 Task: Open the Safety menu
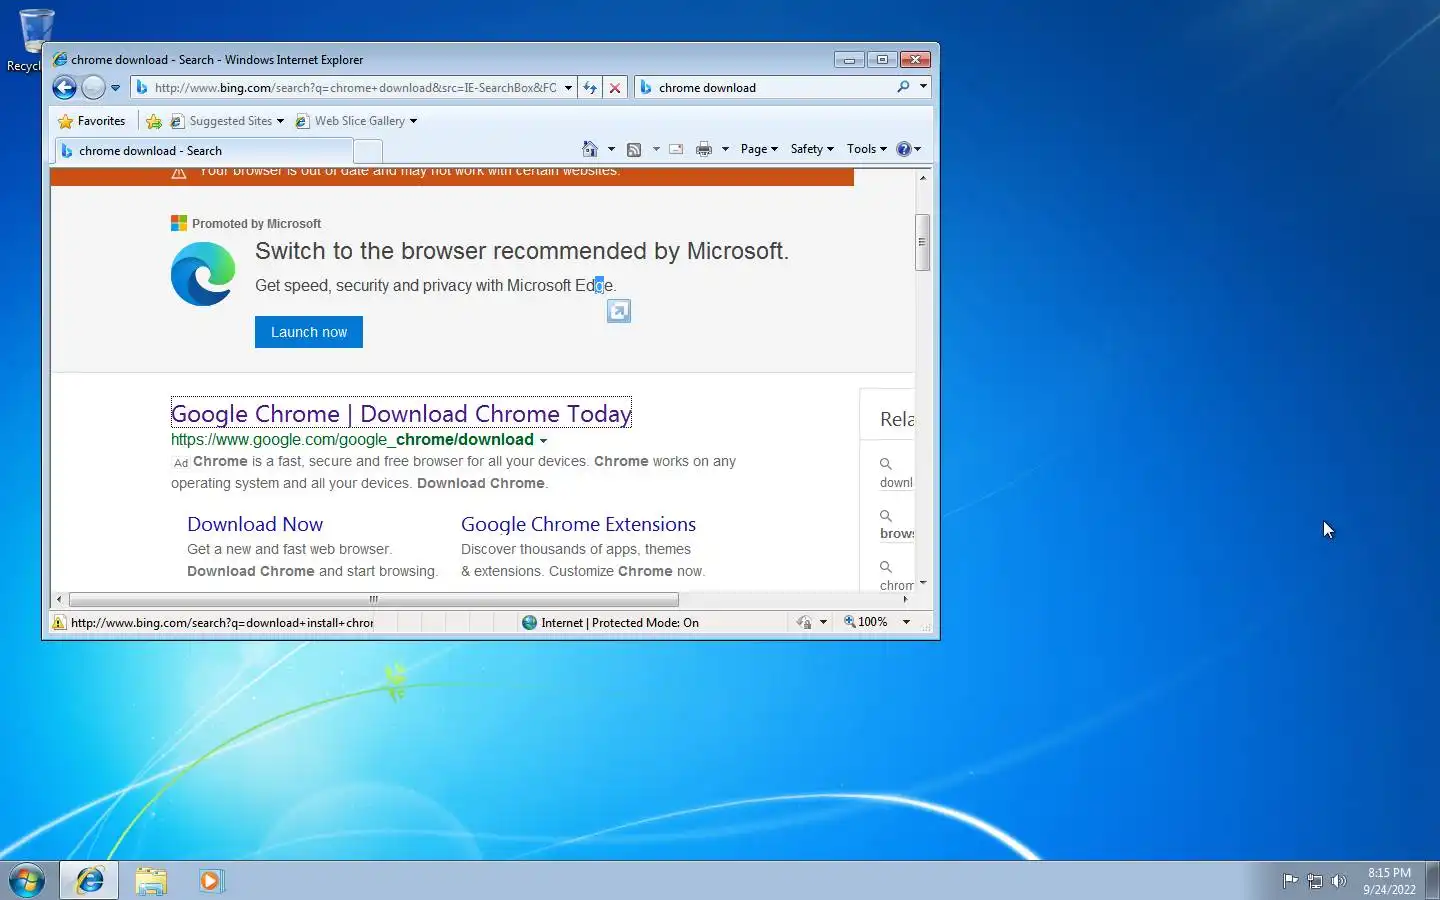tap(812, 149)
